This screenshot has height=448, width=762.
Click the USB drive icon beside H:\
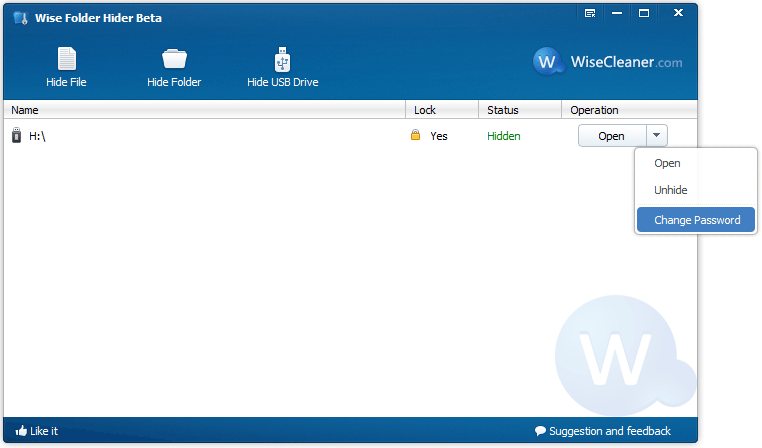(16, 136)
